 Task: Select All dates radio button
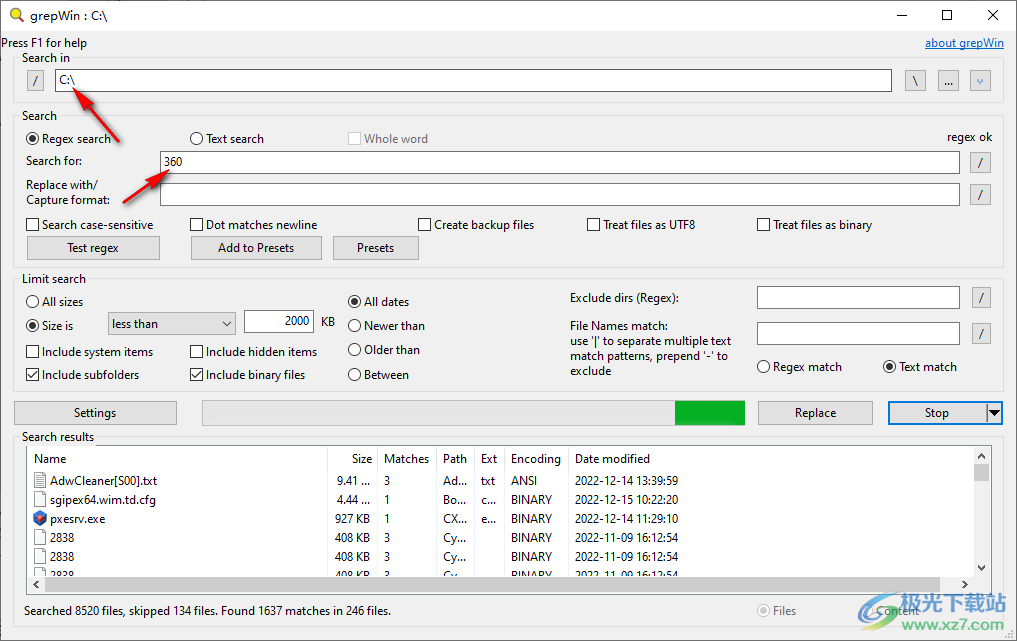click(x=378, y=302)
